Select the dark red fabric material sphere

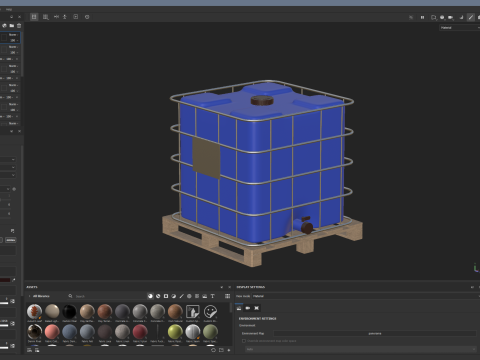tap(140, 332)
